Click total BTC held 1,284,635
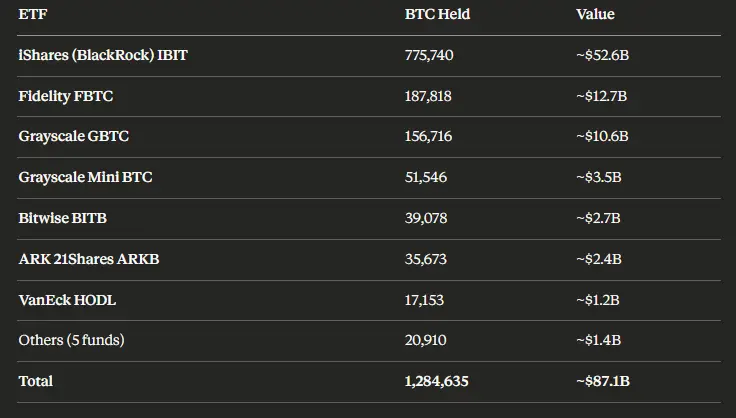The height and width of the screenshot is (418, 736). click(437, 381)
